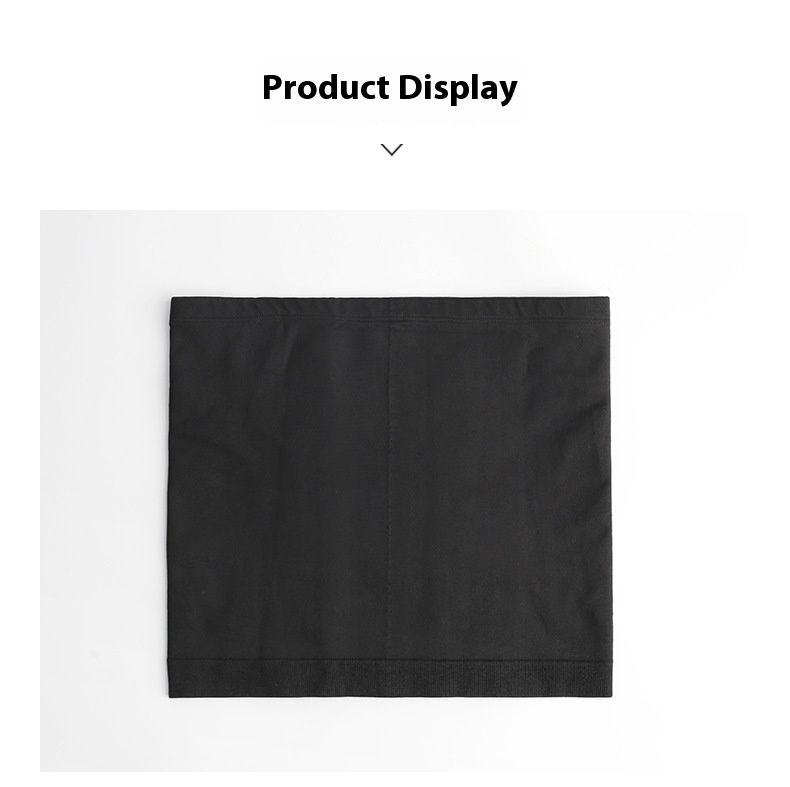
Task: Click the letter y ending the heading
Action: (x=509, y=92)
